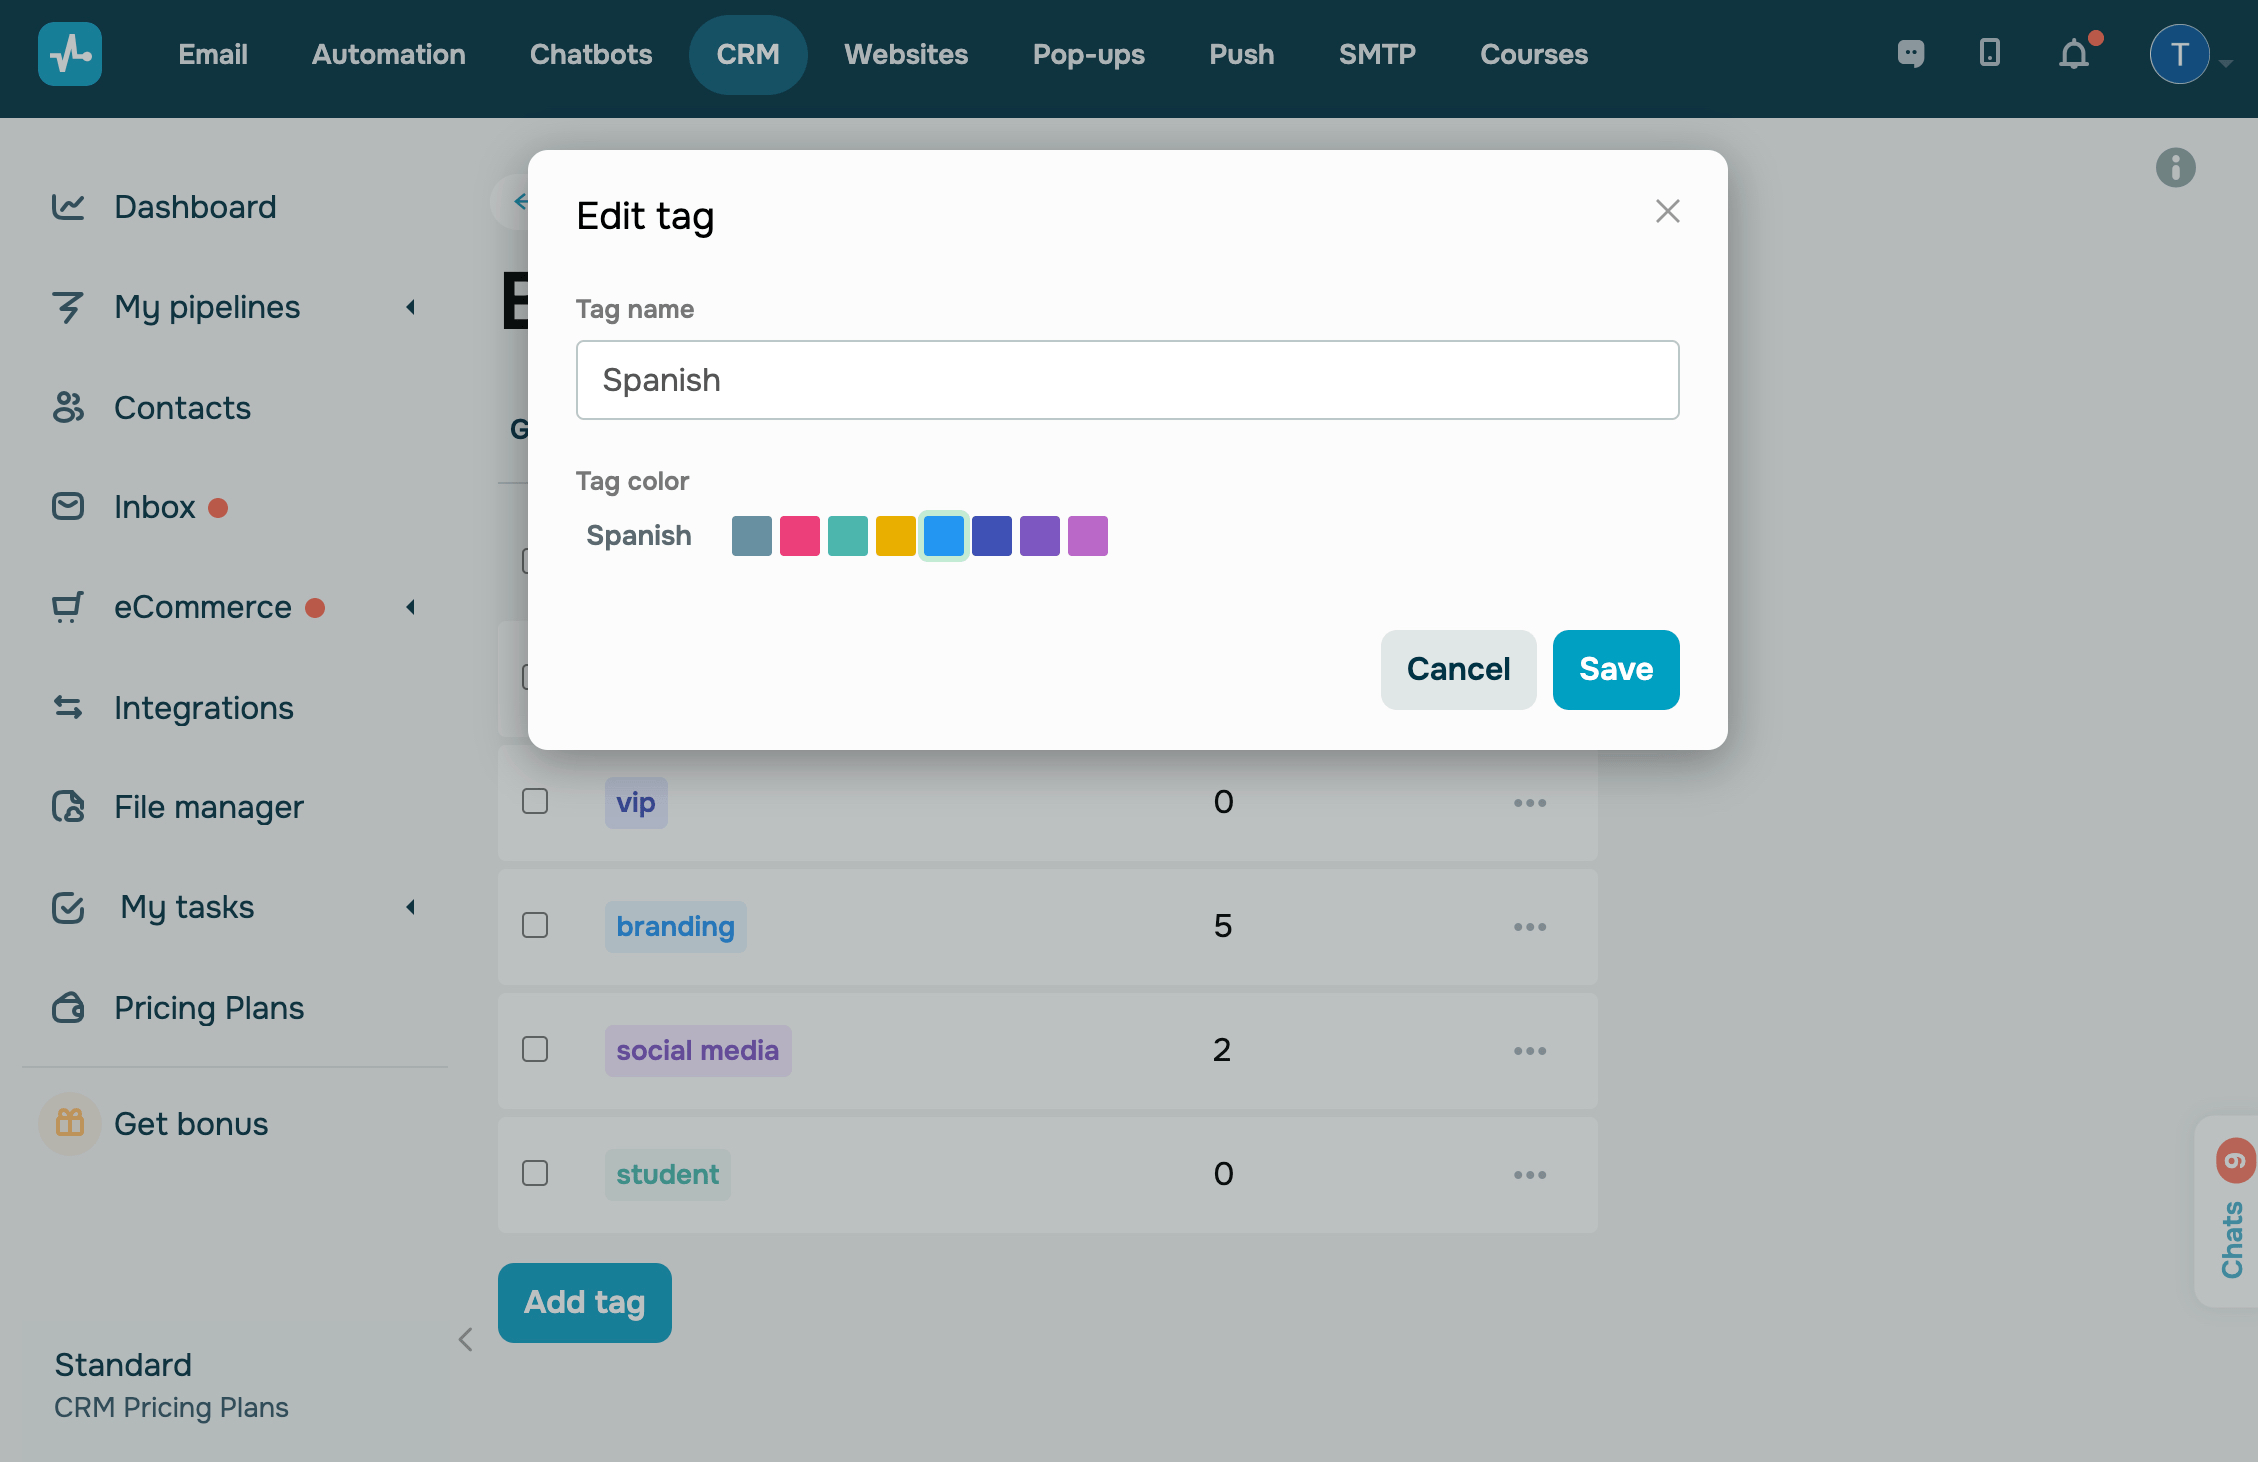Tick the student tag checkbox
This screenshot has height=1462, width=2258.
535,1173
